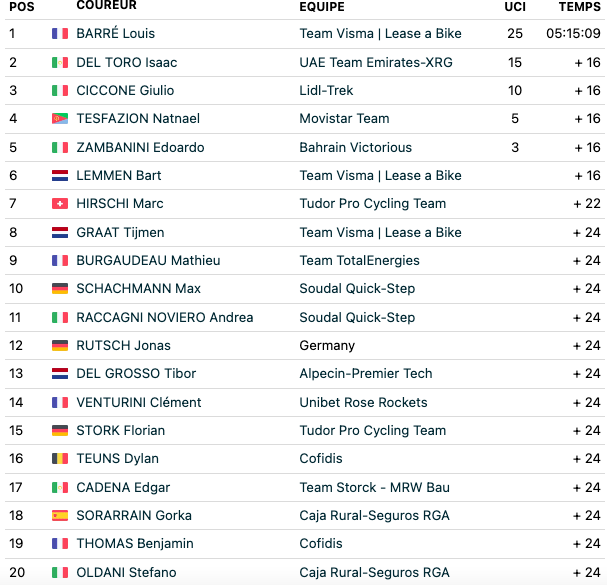
Task: Click the Mexican flag next to DEL TORO Isaac
Action: [x=60, y=62]
